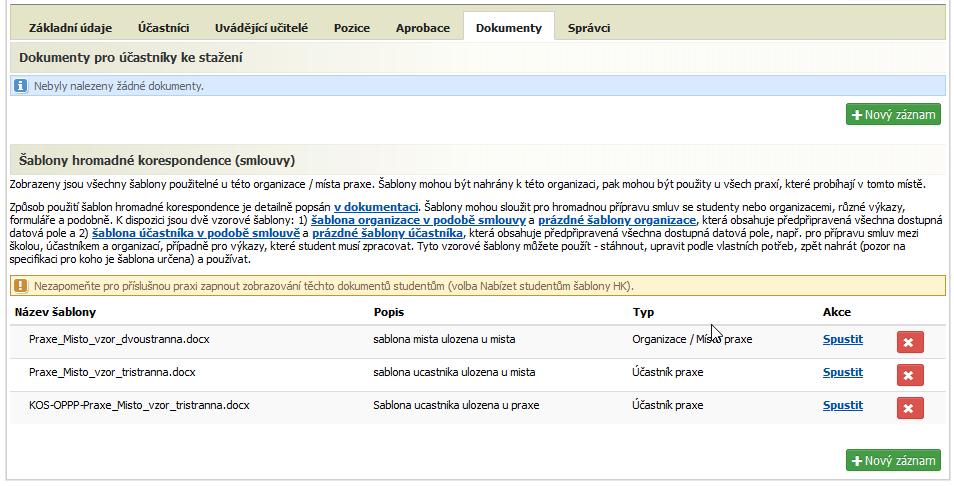The image size is (954, 486).
Task: Add Nový záznam under documents for download
Action: [x=893, y=114]
